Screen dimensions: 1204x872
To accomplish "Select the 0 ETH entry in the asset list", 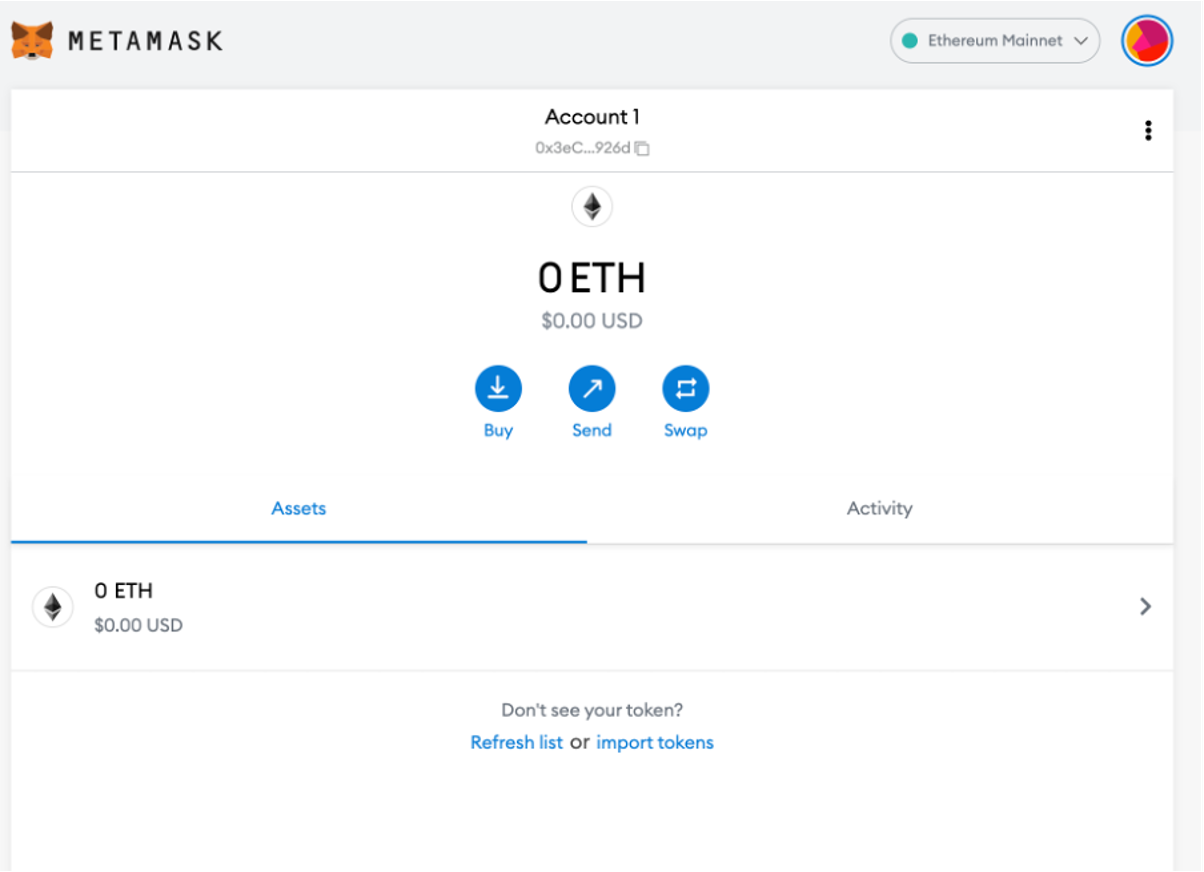I will click(124, 591).
